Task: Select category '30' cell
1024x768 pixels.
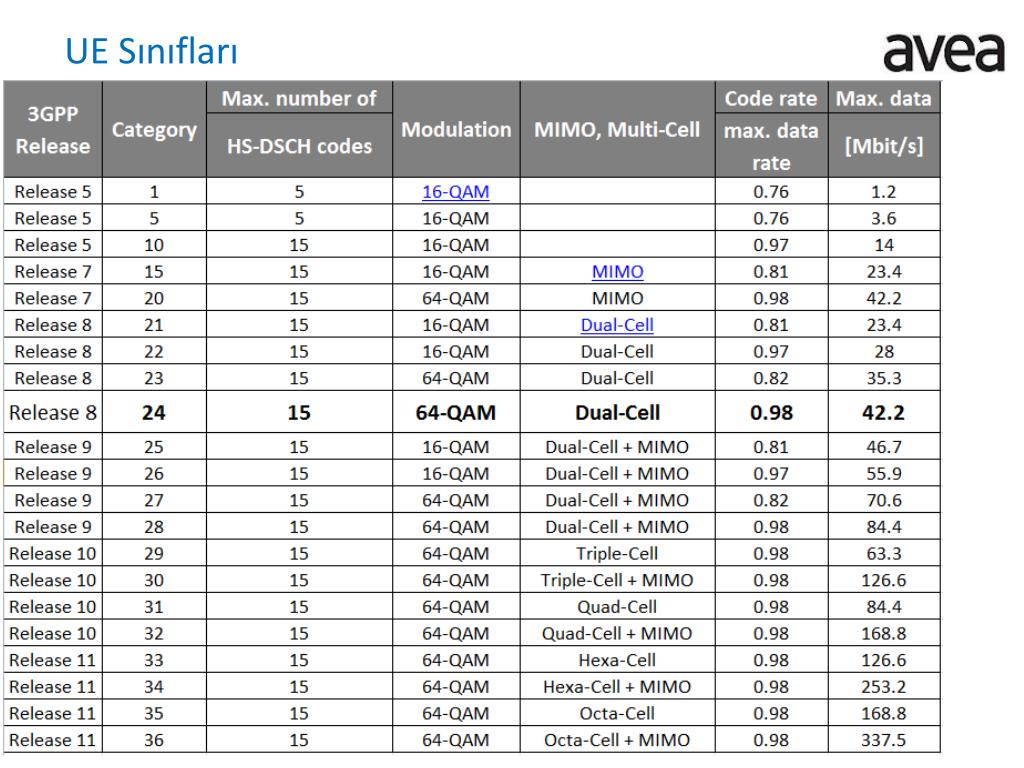Action: coord(154,581)
